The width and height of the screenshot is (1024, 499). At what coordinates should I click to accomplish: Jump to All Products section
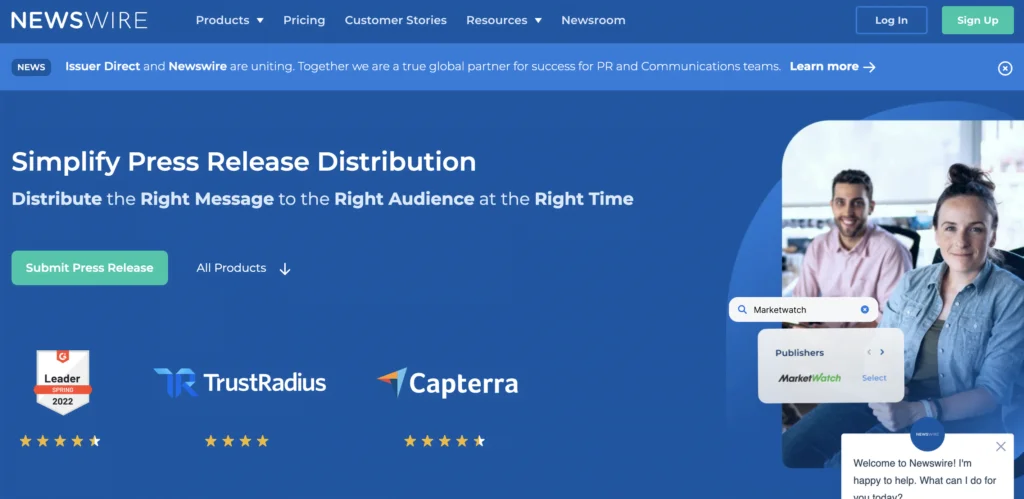coord(231,268)
